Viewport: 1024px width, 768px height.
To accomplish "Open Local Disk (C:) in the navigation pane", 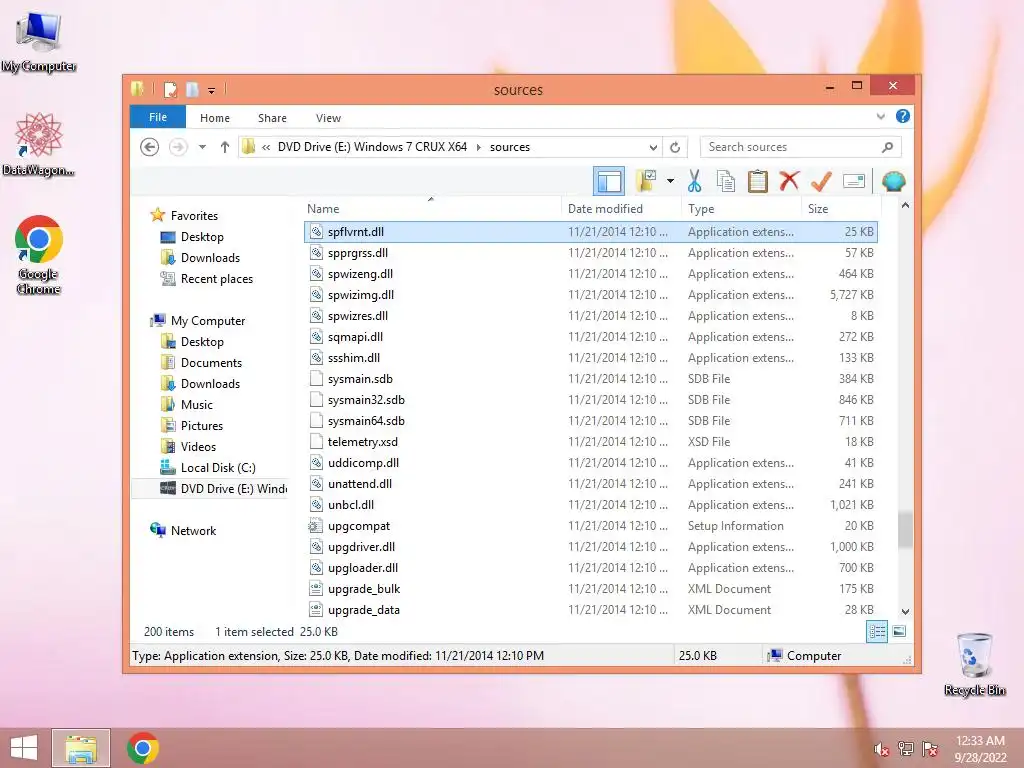I will click(217, 468).
